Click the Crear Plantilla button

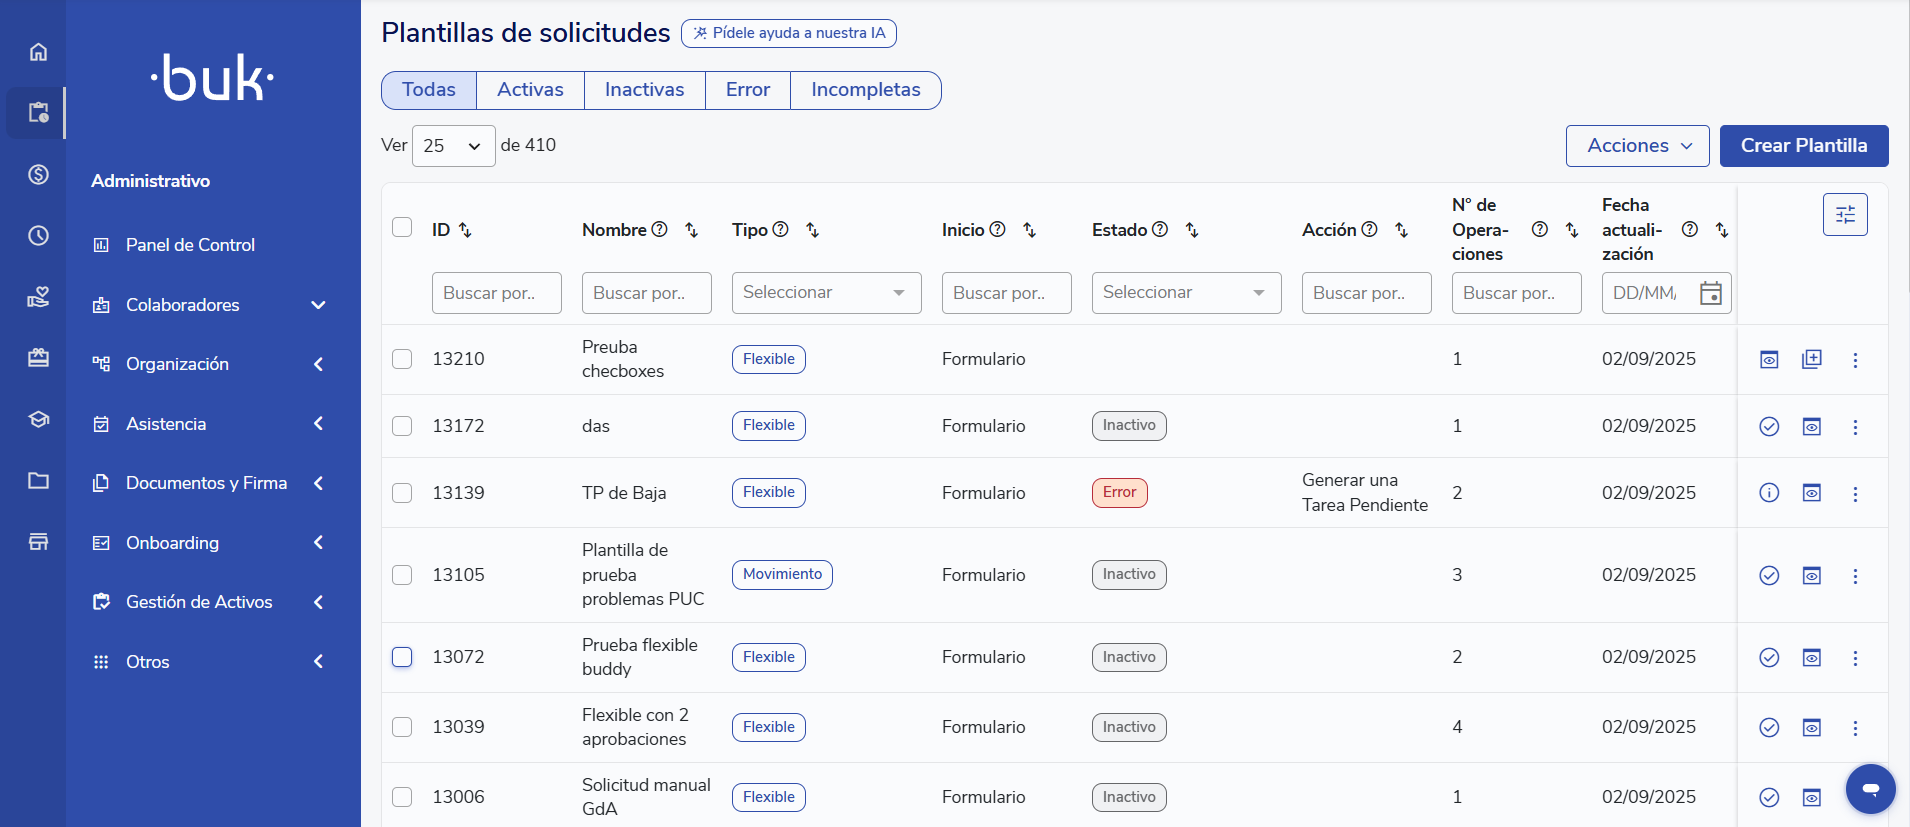(x=1803, y=146)
